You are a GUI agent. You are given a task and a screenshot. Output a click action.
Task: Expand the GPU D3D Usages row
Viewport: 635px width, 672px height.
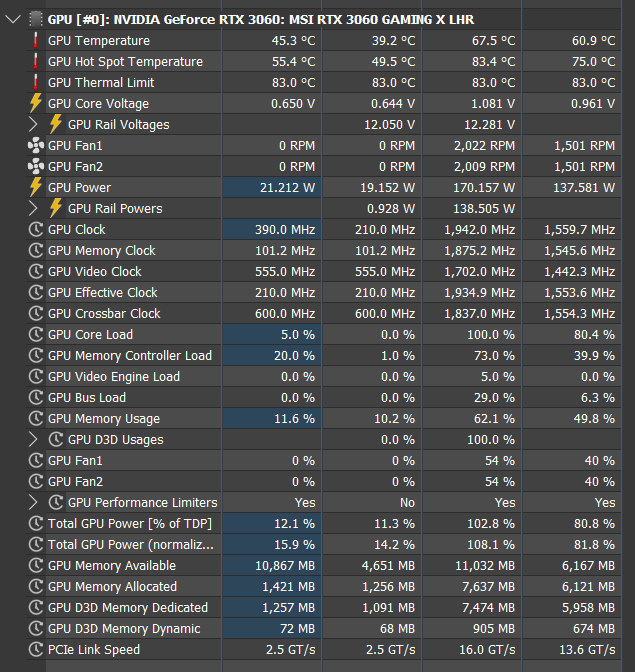tap(35, 439)
